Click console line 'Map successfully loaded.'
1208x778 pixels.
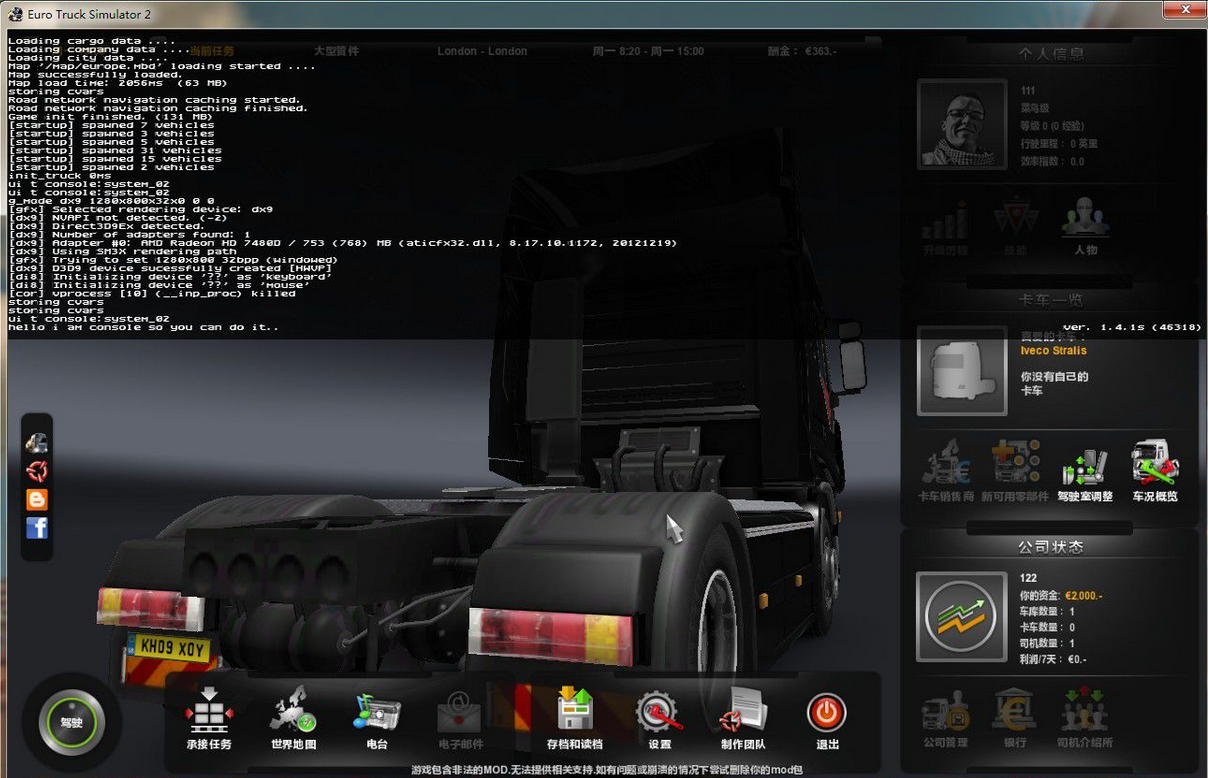pos(95,75)
